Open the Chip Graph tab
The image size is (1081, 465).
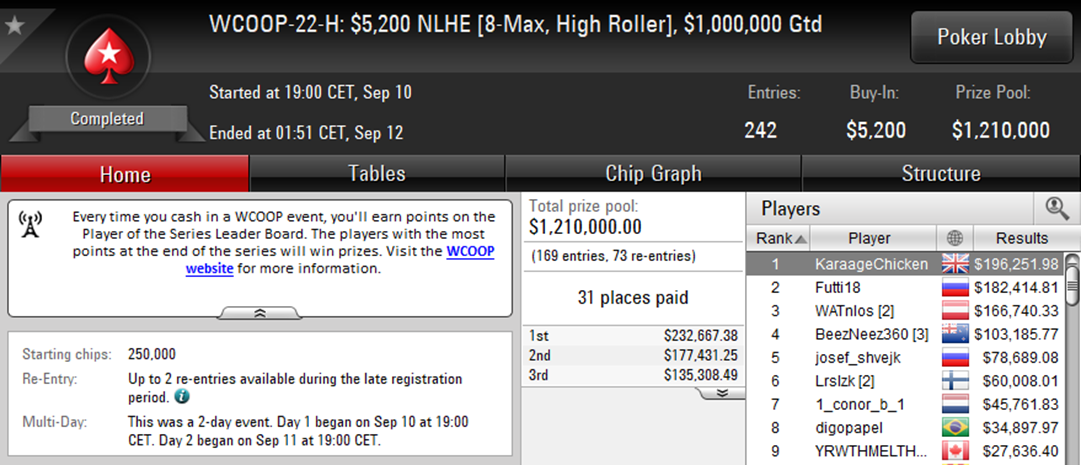[x=653, y=174]
